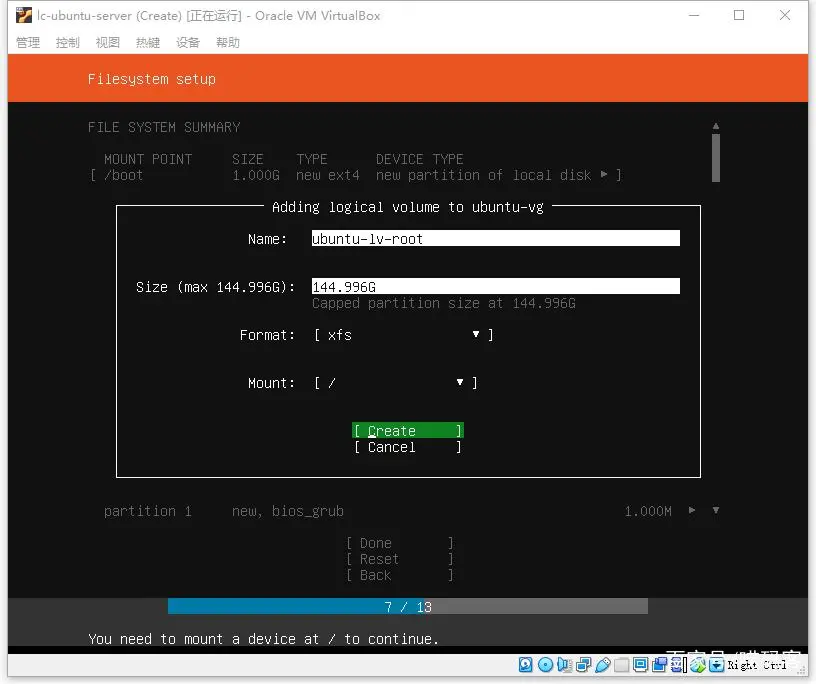Click 'You need to mount a device' message
This screenshot has width=816, height=684.
click(x=263, y=639)
